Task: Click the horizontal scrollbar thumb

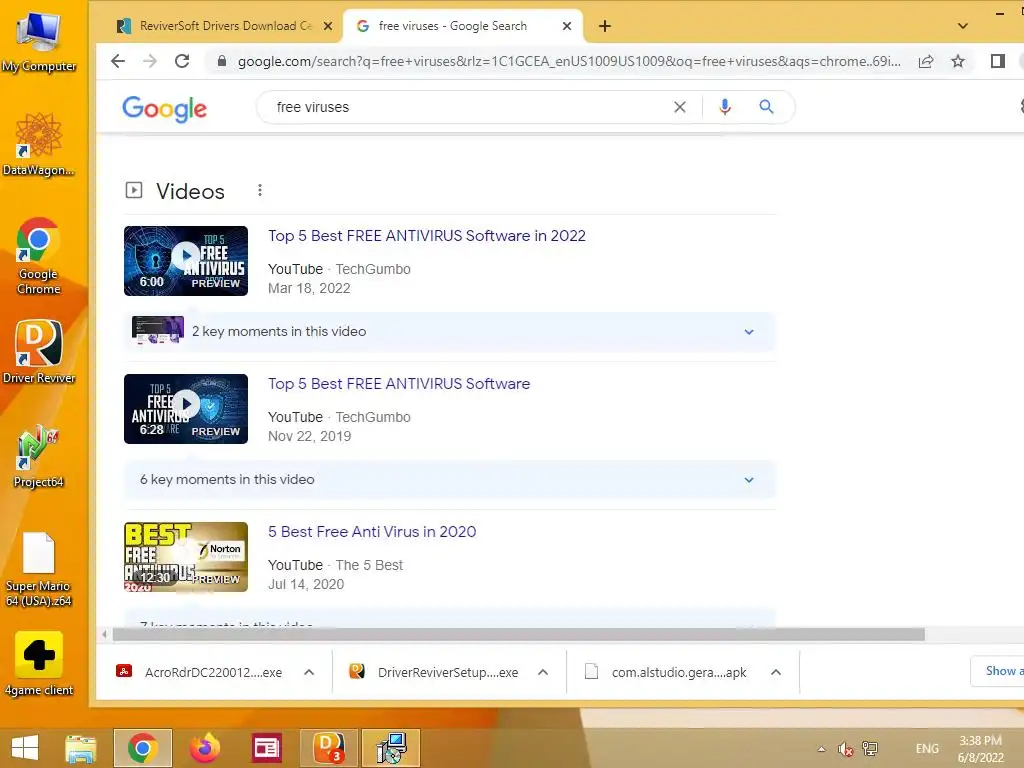Action: click(519, 635)
